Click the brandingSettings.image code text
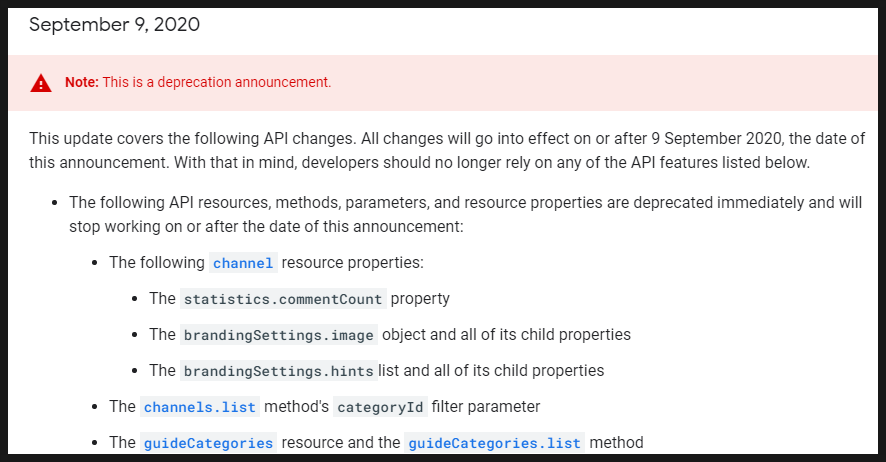Image resolution: width=886 pixels, height=462 pixels. 279,334
